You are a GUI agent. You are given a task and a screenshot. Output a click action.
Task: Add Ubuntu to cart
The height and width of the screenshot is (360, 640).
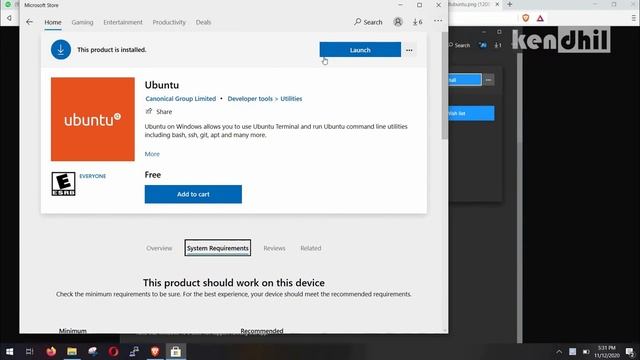point(193,194)
